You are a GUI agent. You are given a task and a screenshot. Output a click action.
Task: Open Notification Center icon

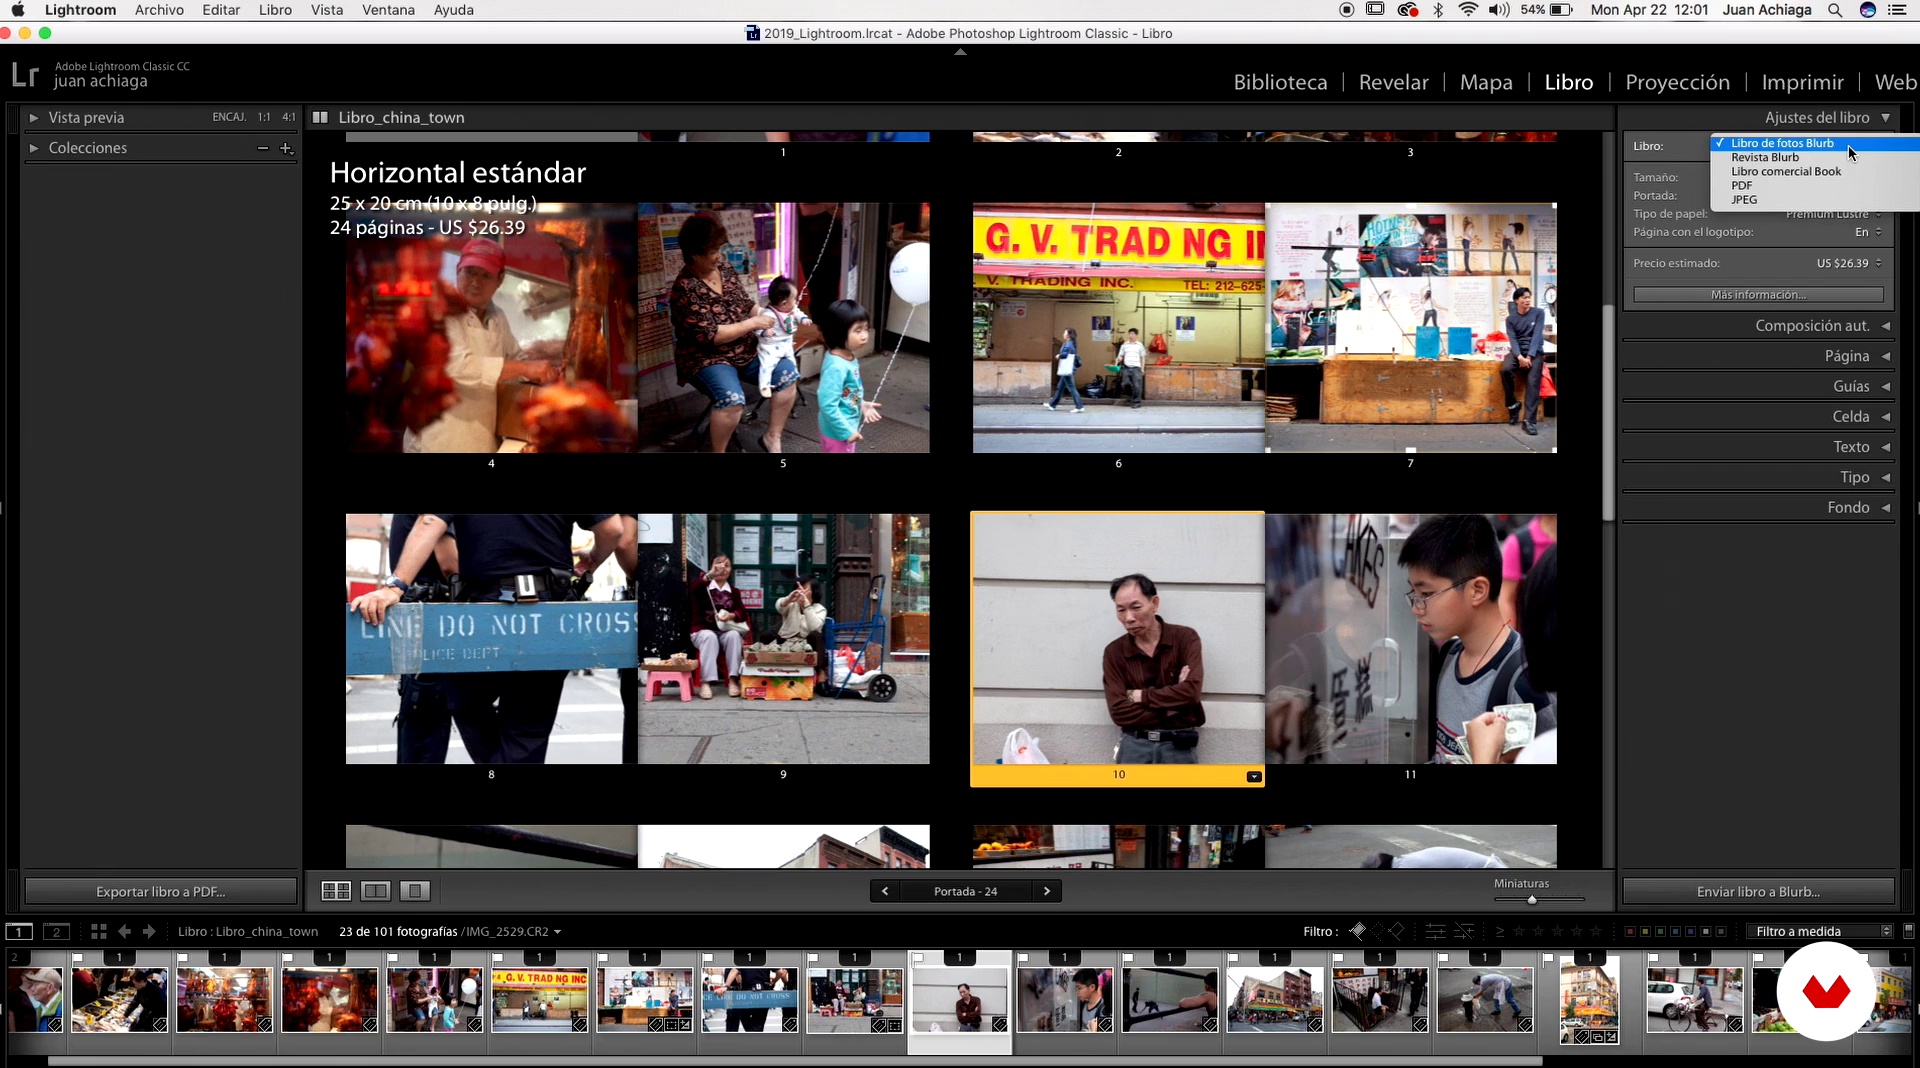[1897, 10]
